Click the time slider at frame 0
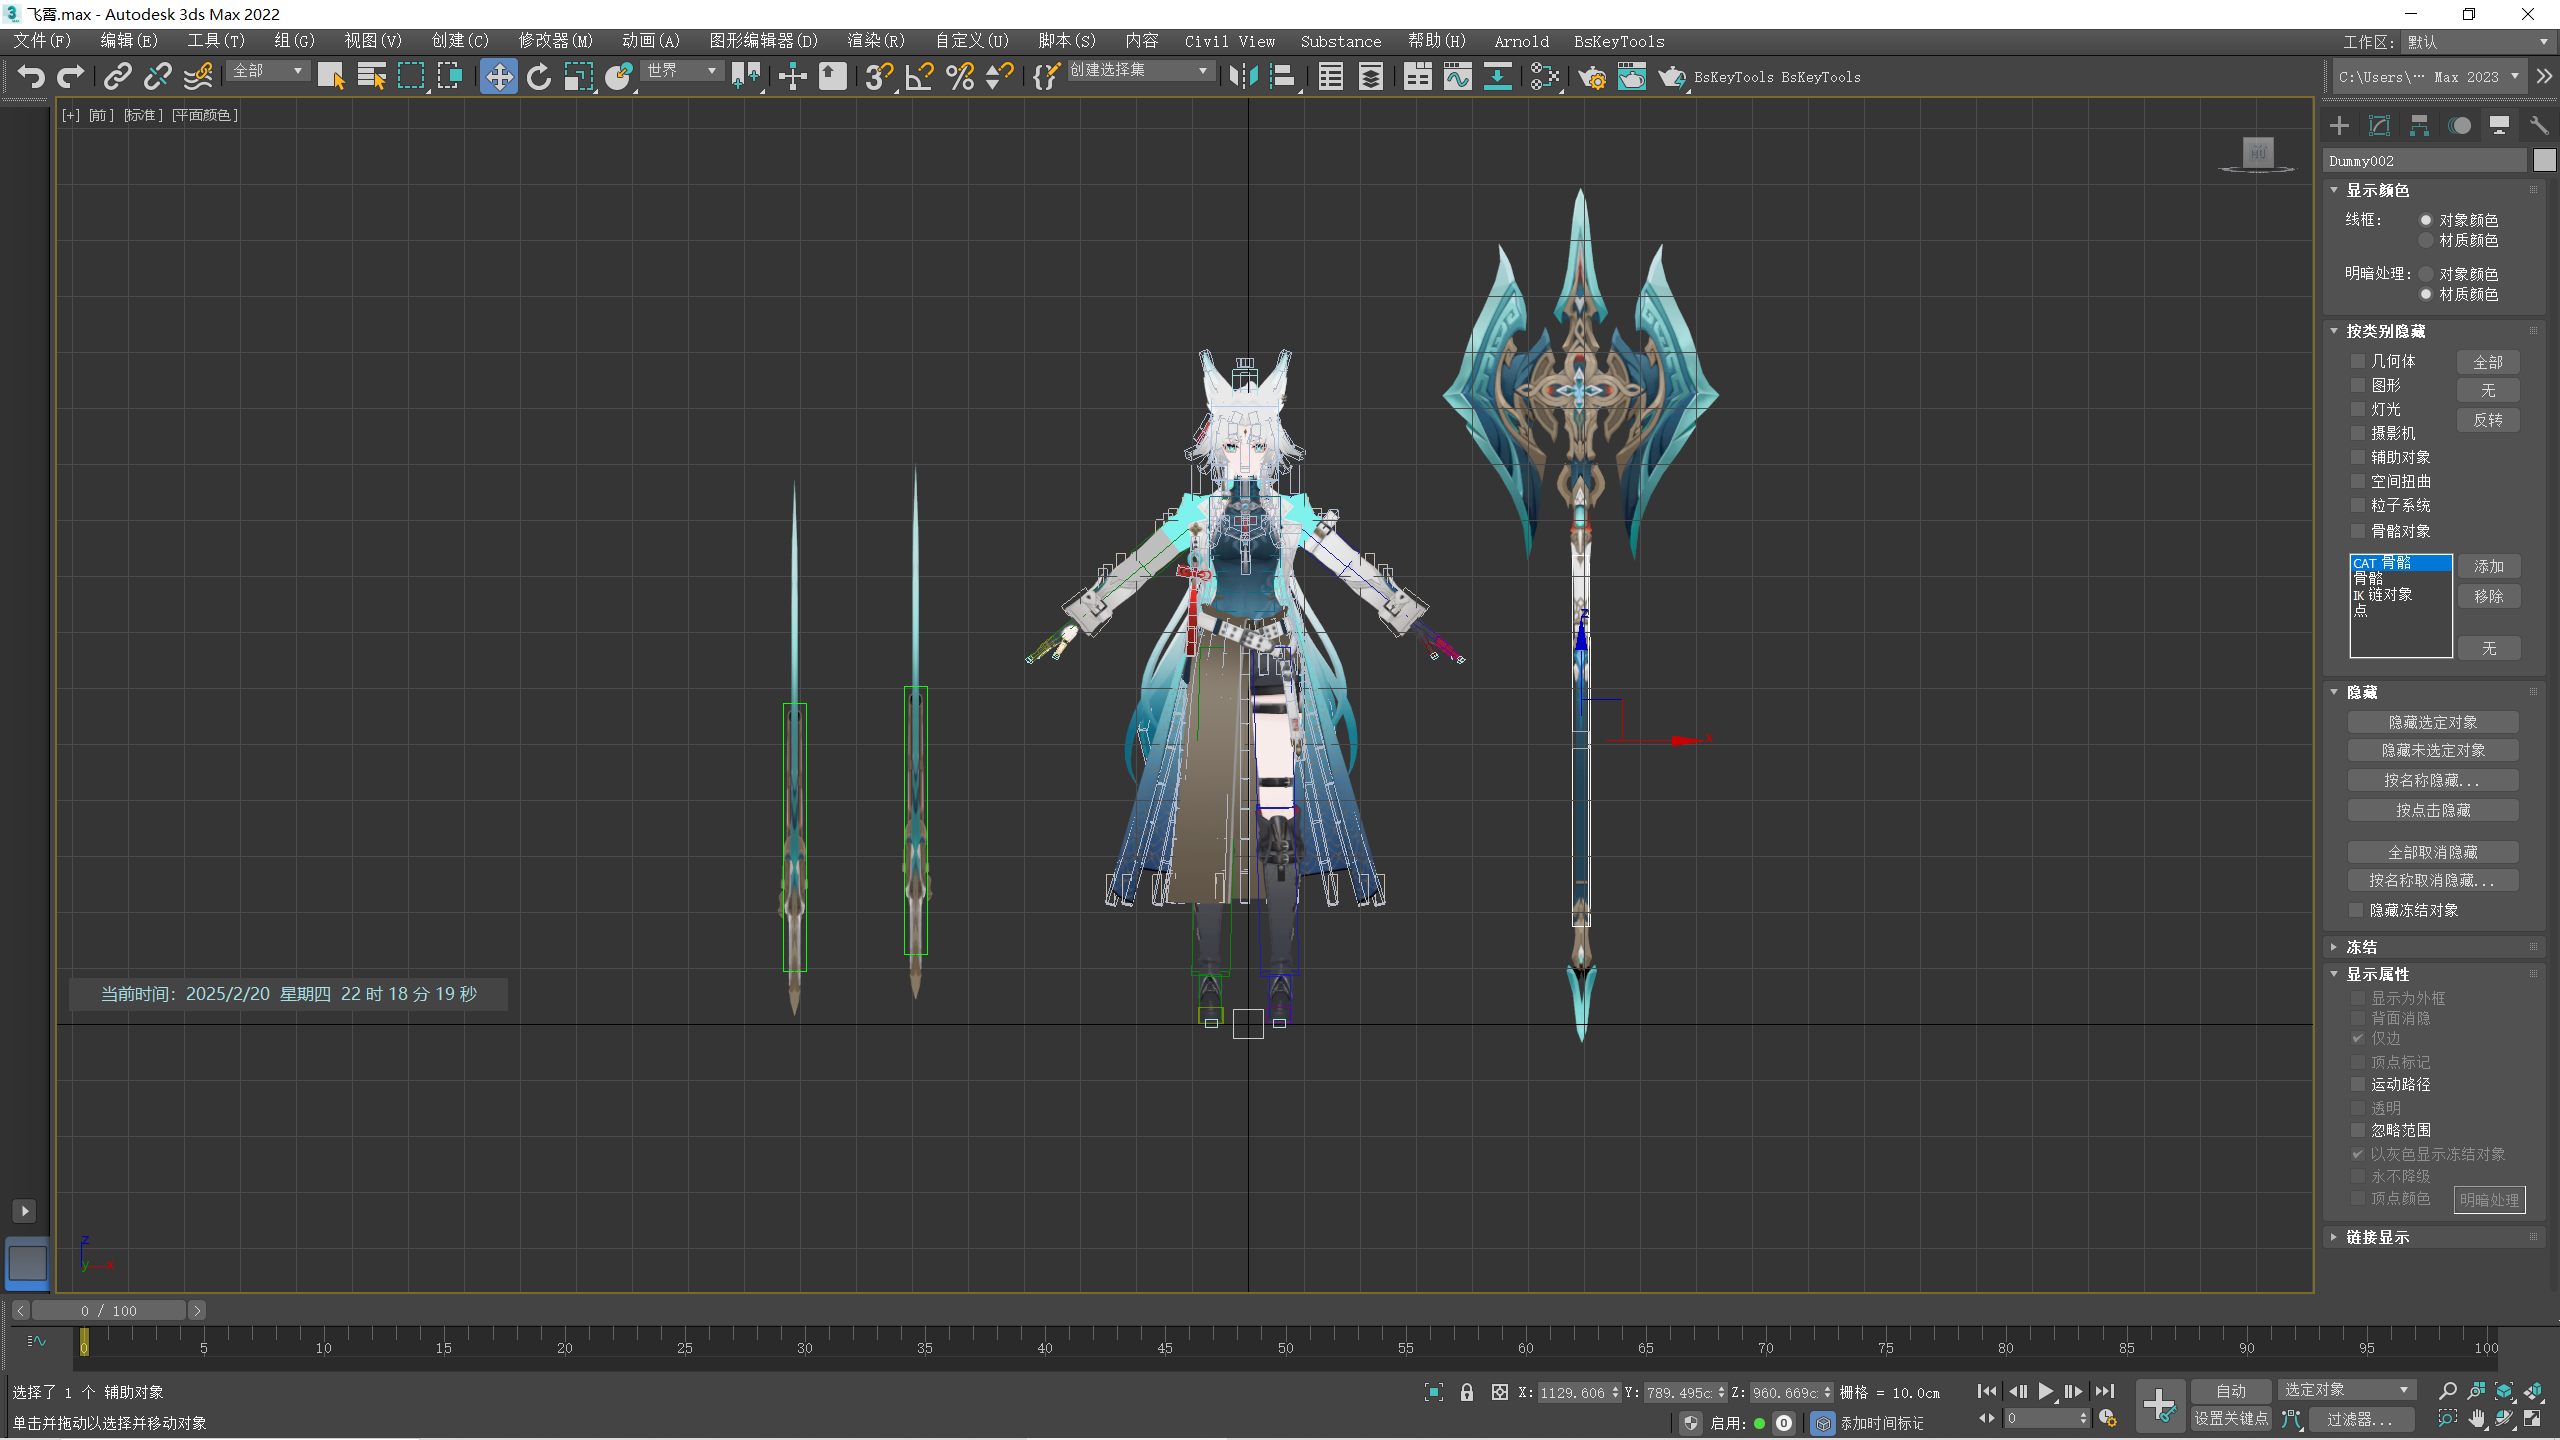 (84, 1341)
